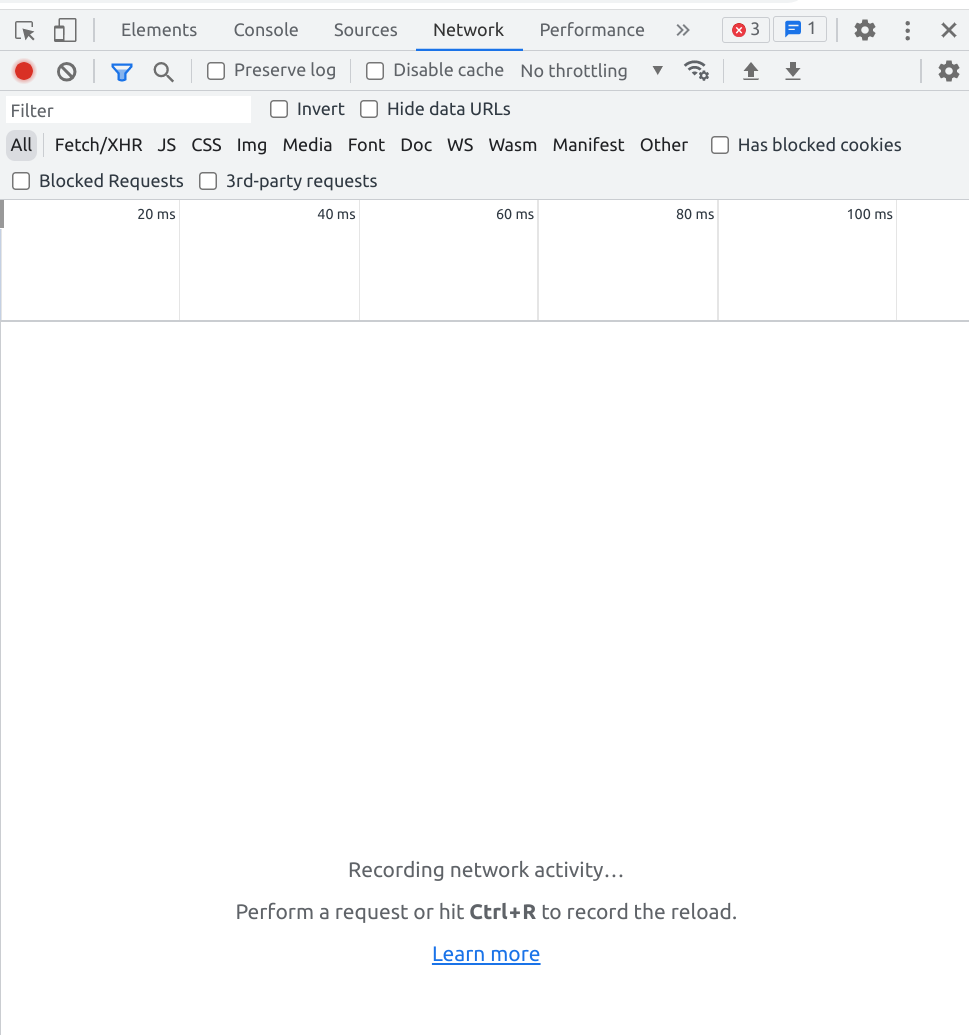
Task: Toggle the device toolbar icon
Action: tap(64, 30)
